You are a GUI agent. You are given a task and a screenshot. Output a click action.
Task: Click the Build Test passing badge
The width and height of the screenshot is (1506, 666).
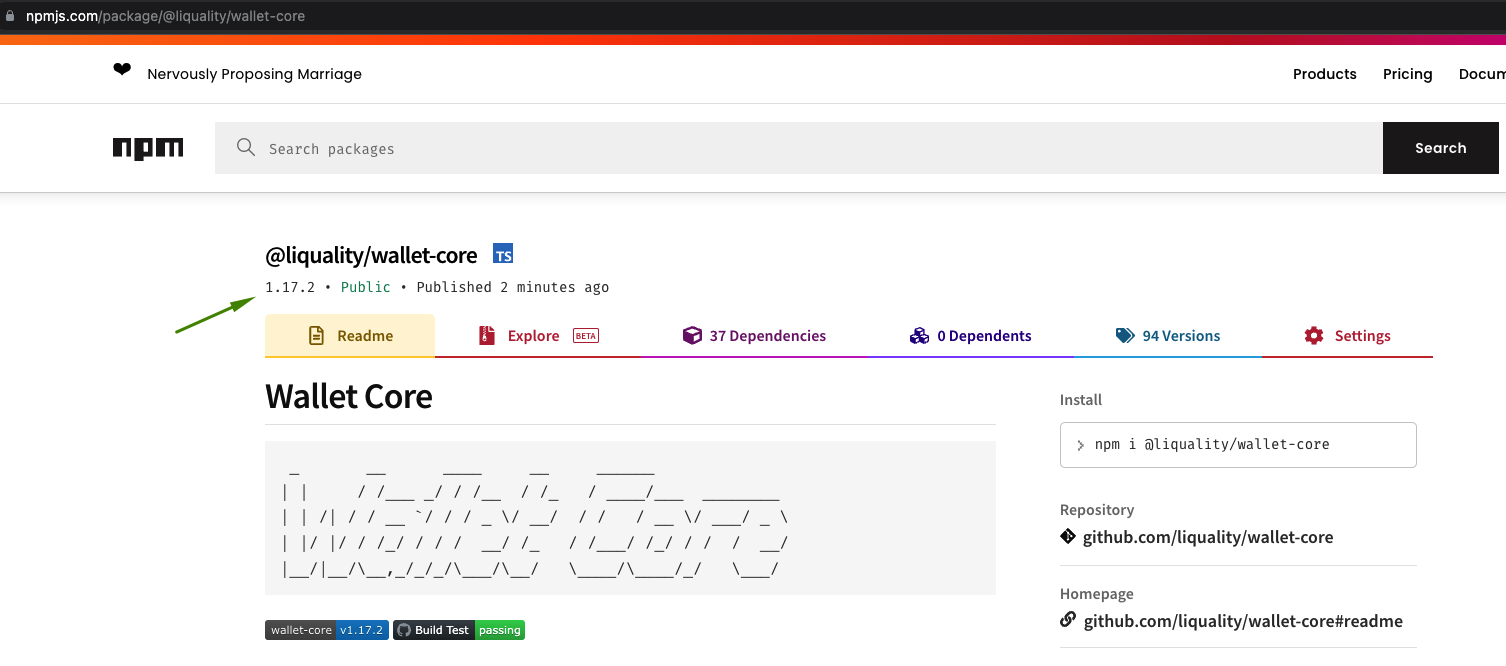(459, 630)
